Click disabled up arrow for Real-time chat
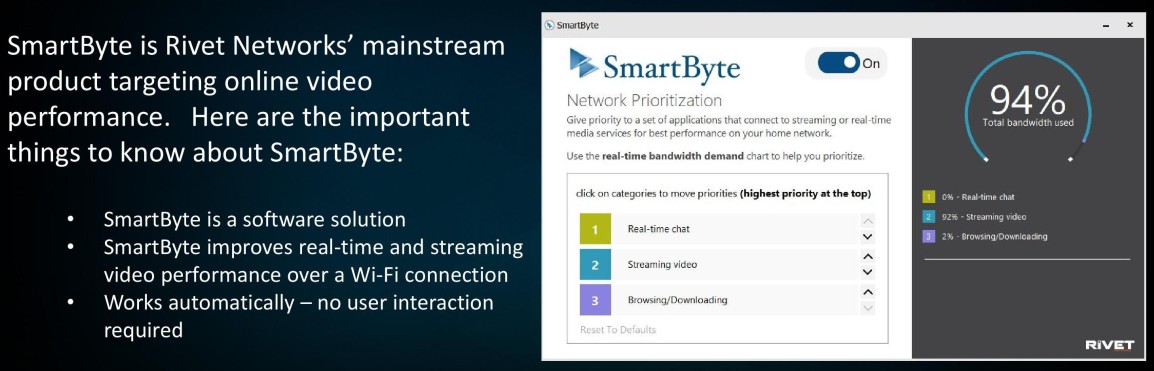This screenshot has width=1154, height=371. 867,221
